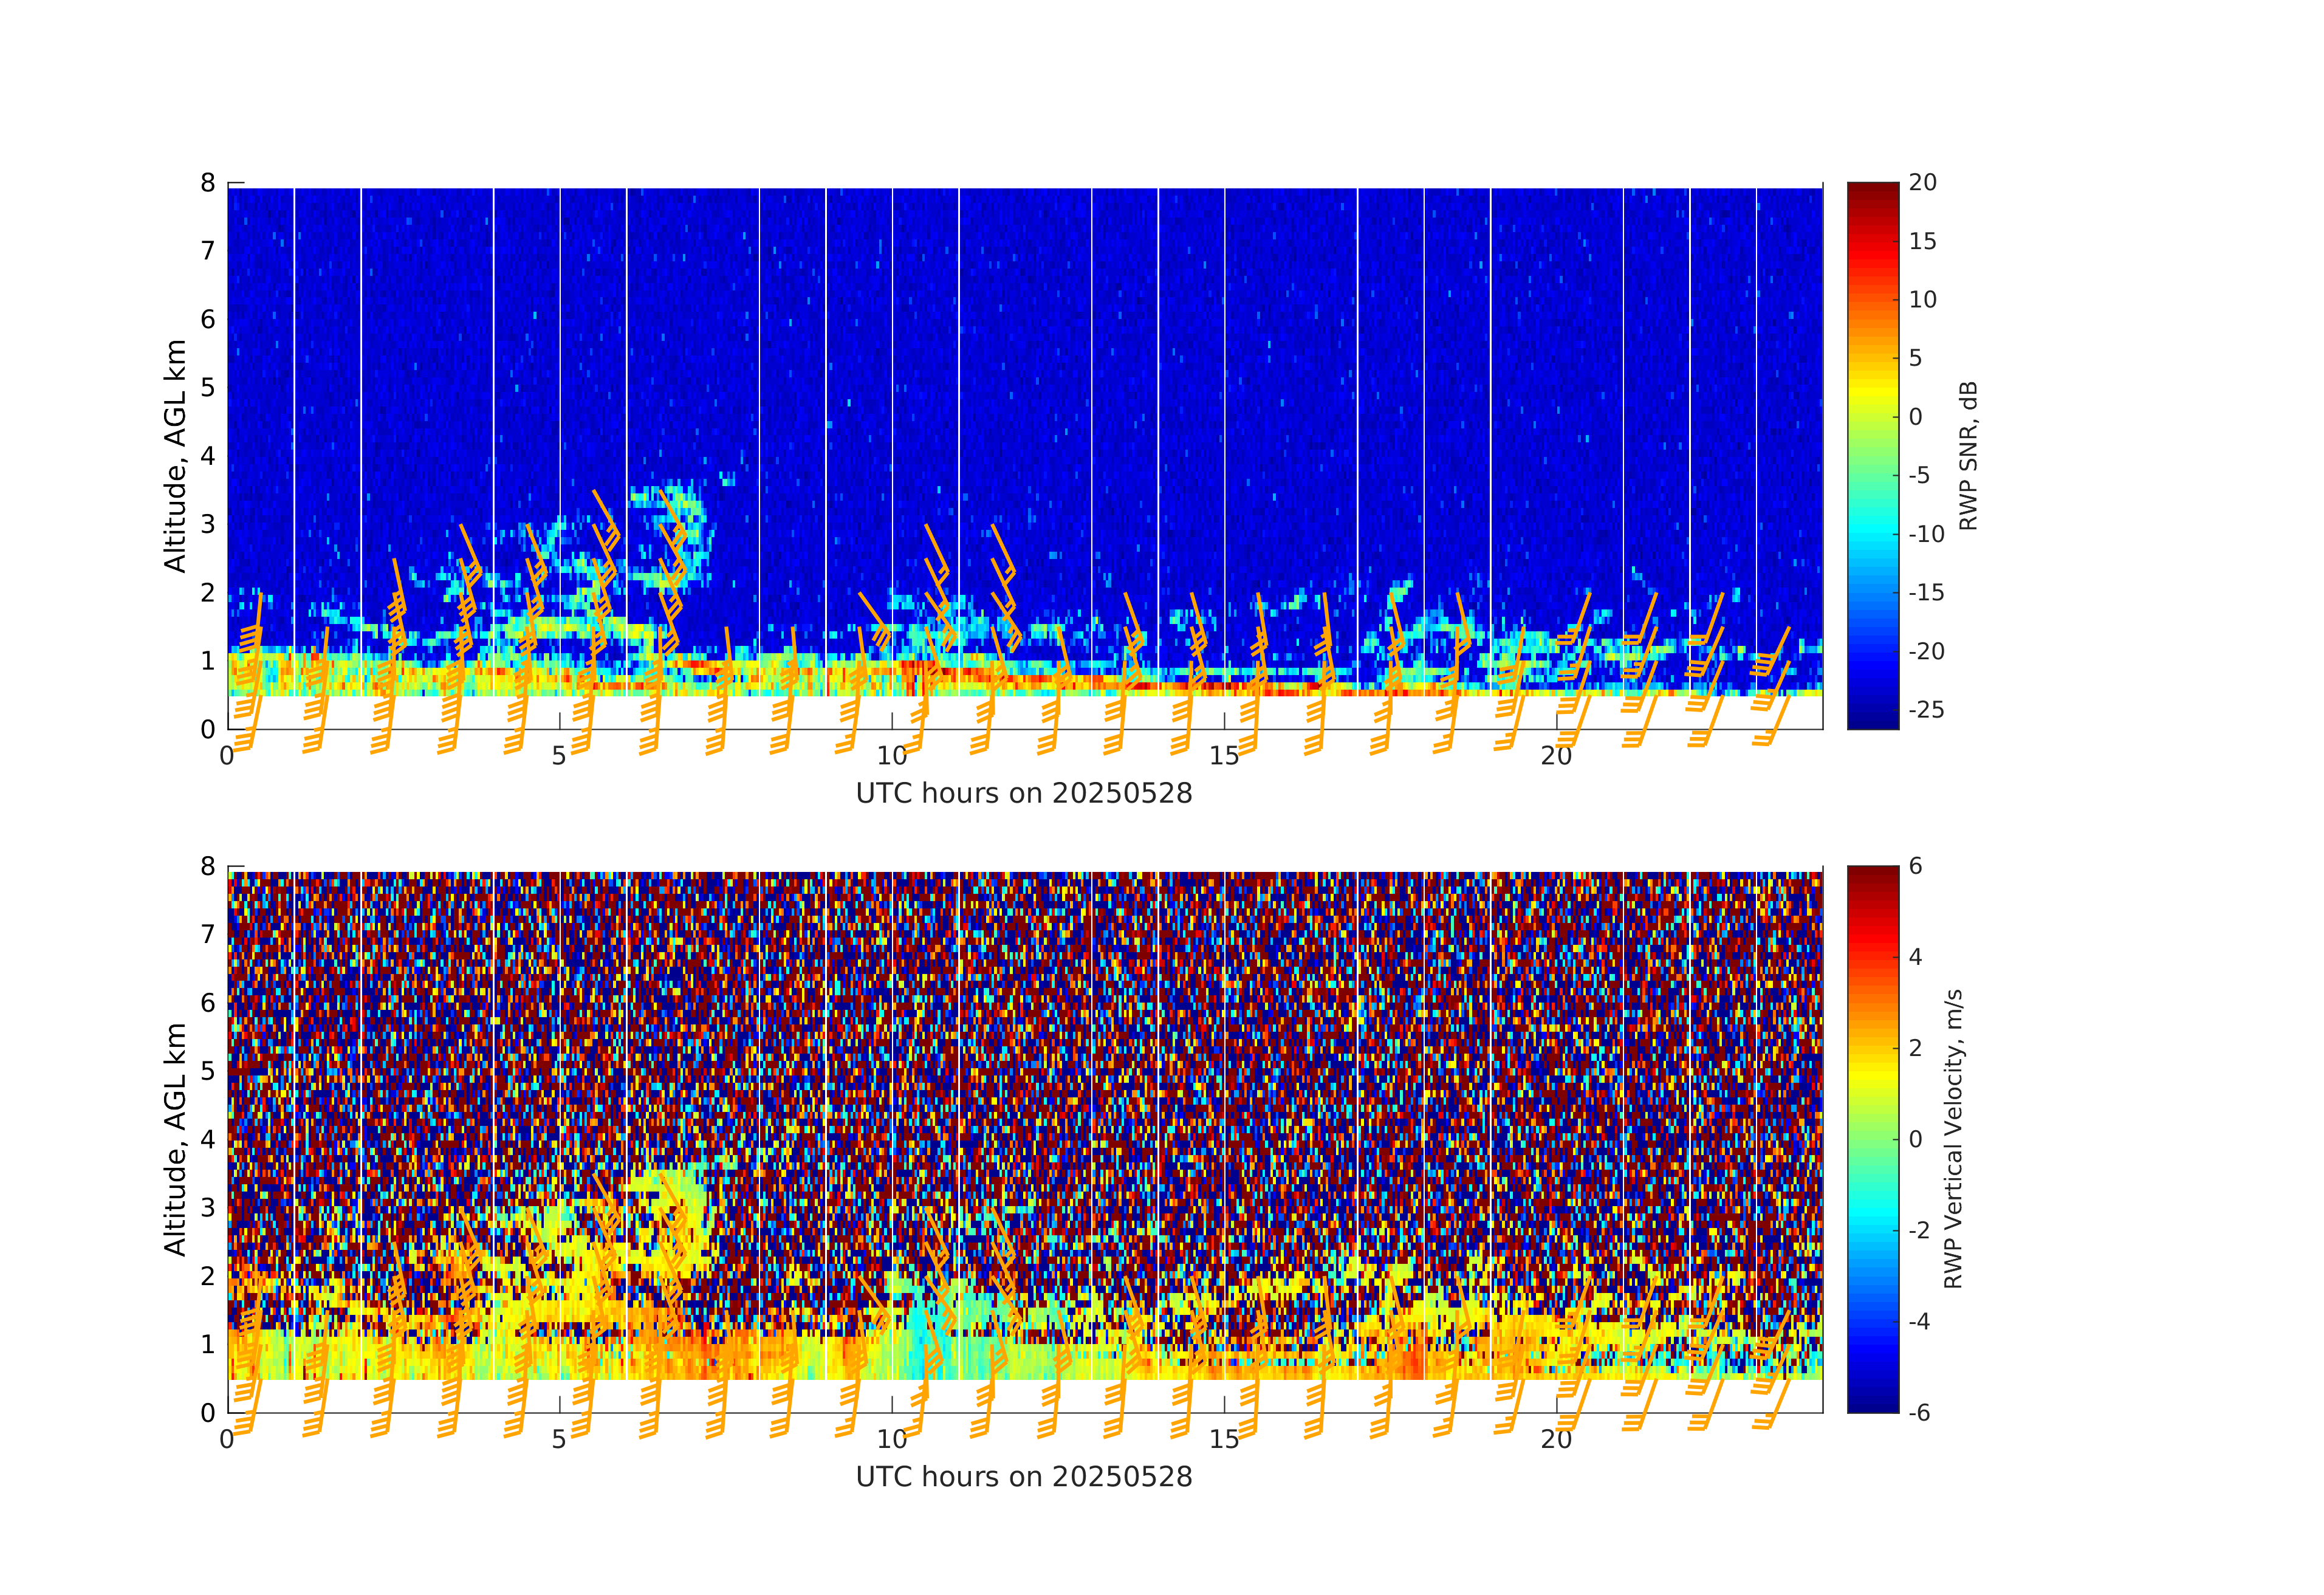Click the -25 tick on SNR colorbar
This screenshot has width=2324, height=1595.
1926,709
